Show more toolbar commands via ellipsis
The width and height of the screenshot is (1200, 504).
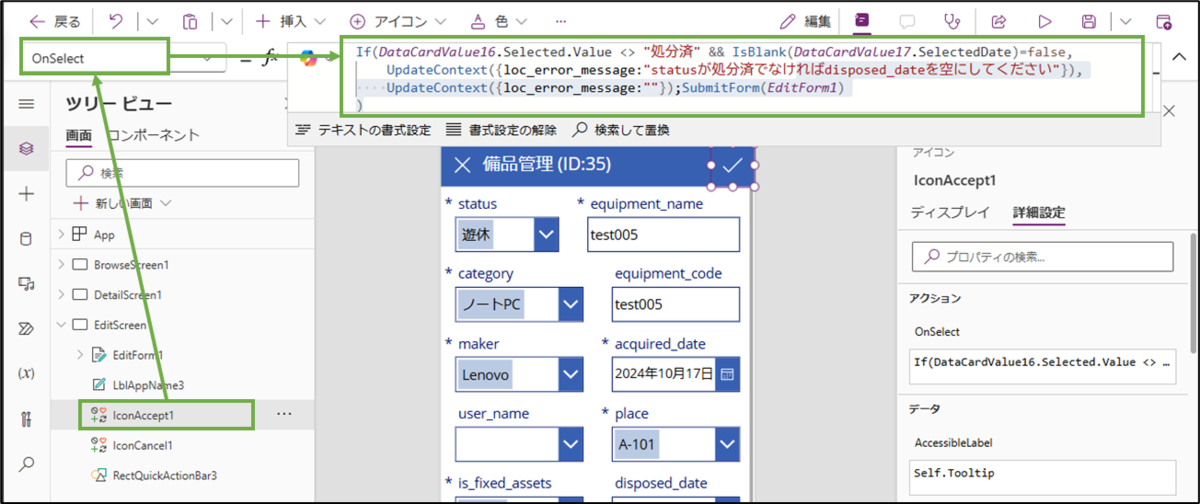(561, 20)
